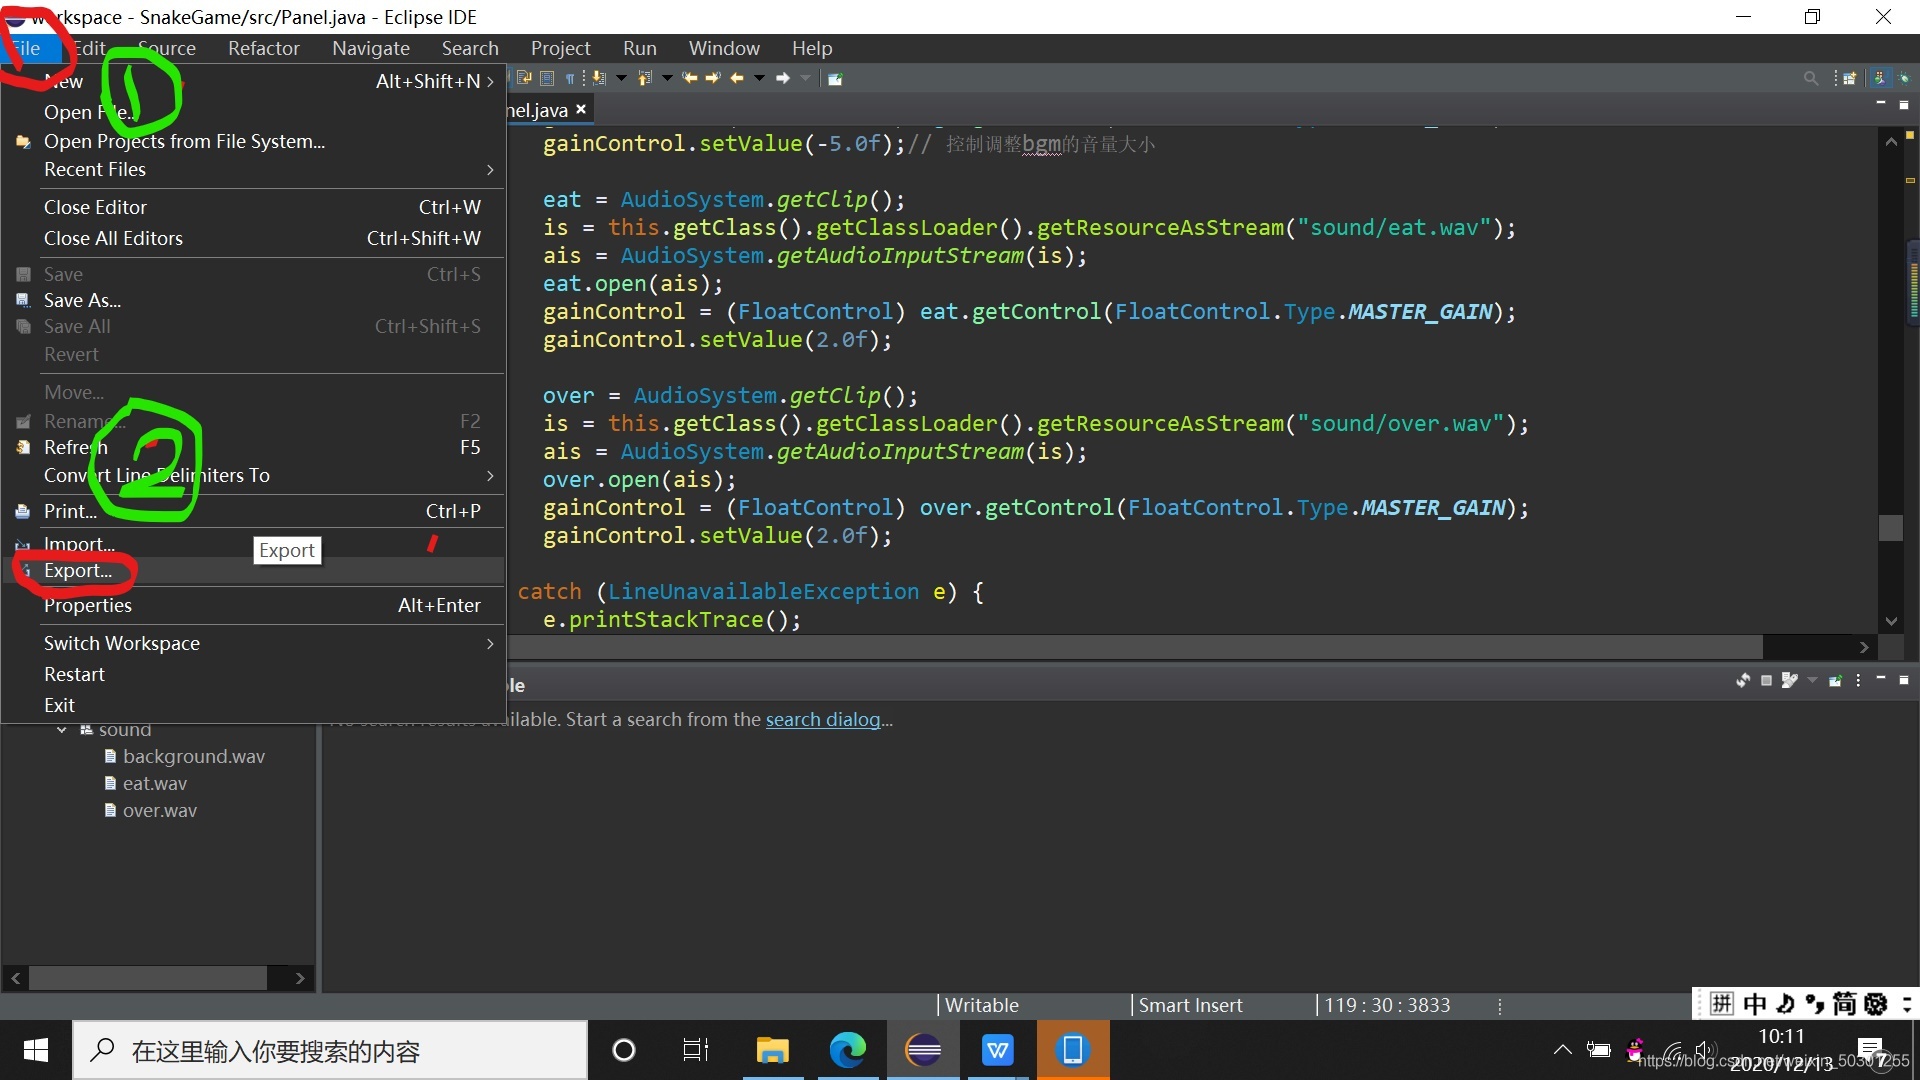Click the toolbar search magnifier icon
Viewport: 1920px width, 1080px height.
pos(1810,78)
